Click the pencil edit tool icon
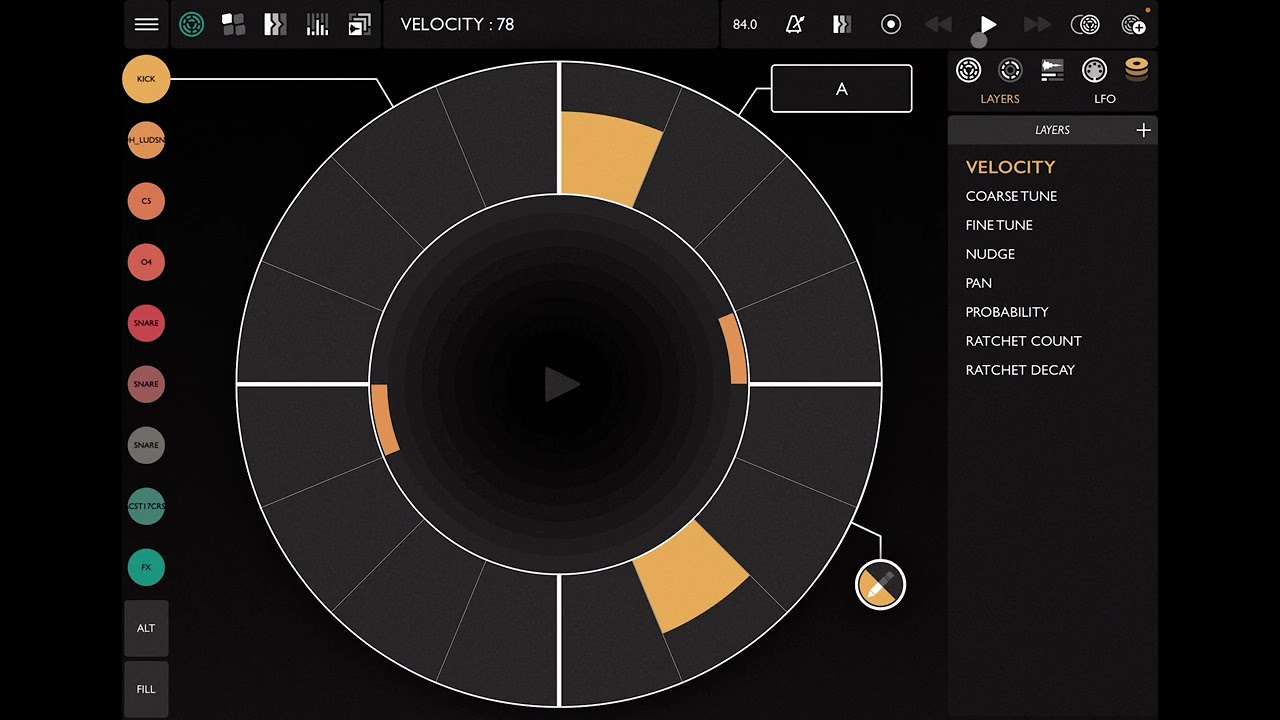1280x720 pixels. coord(881,585)
